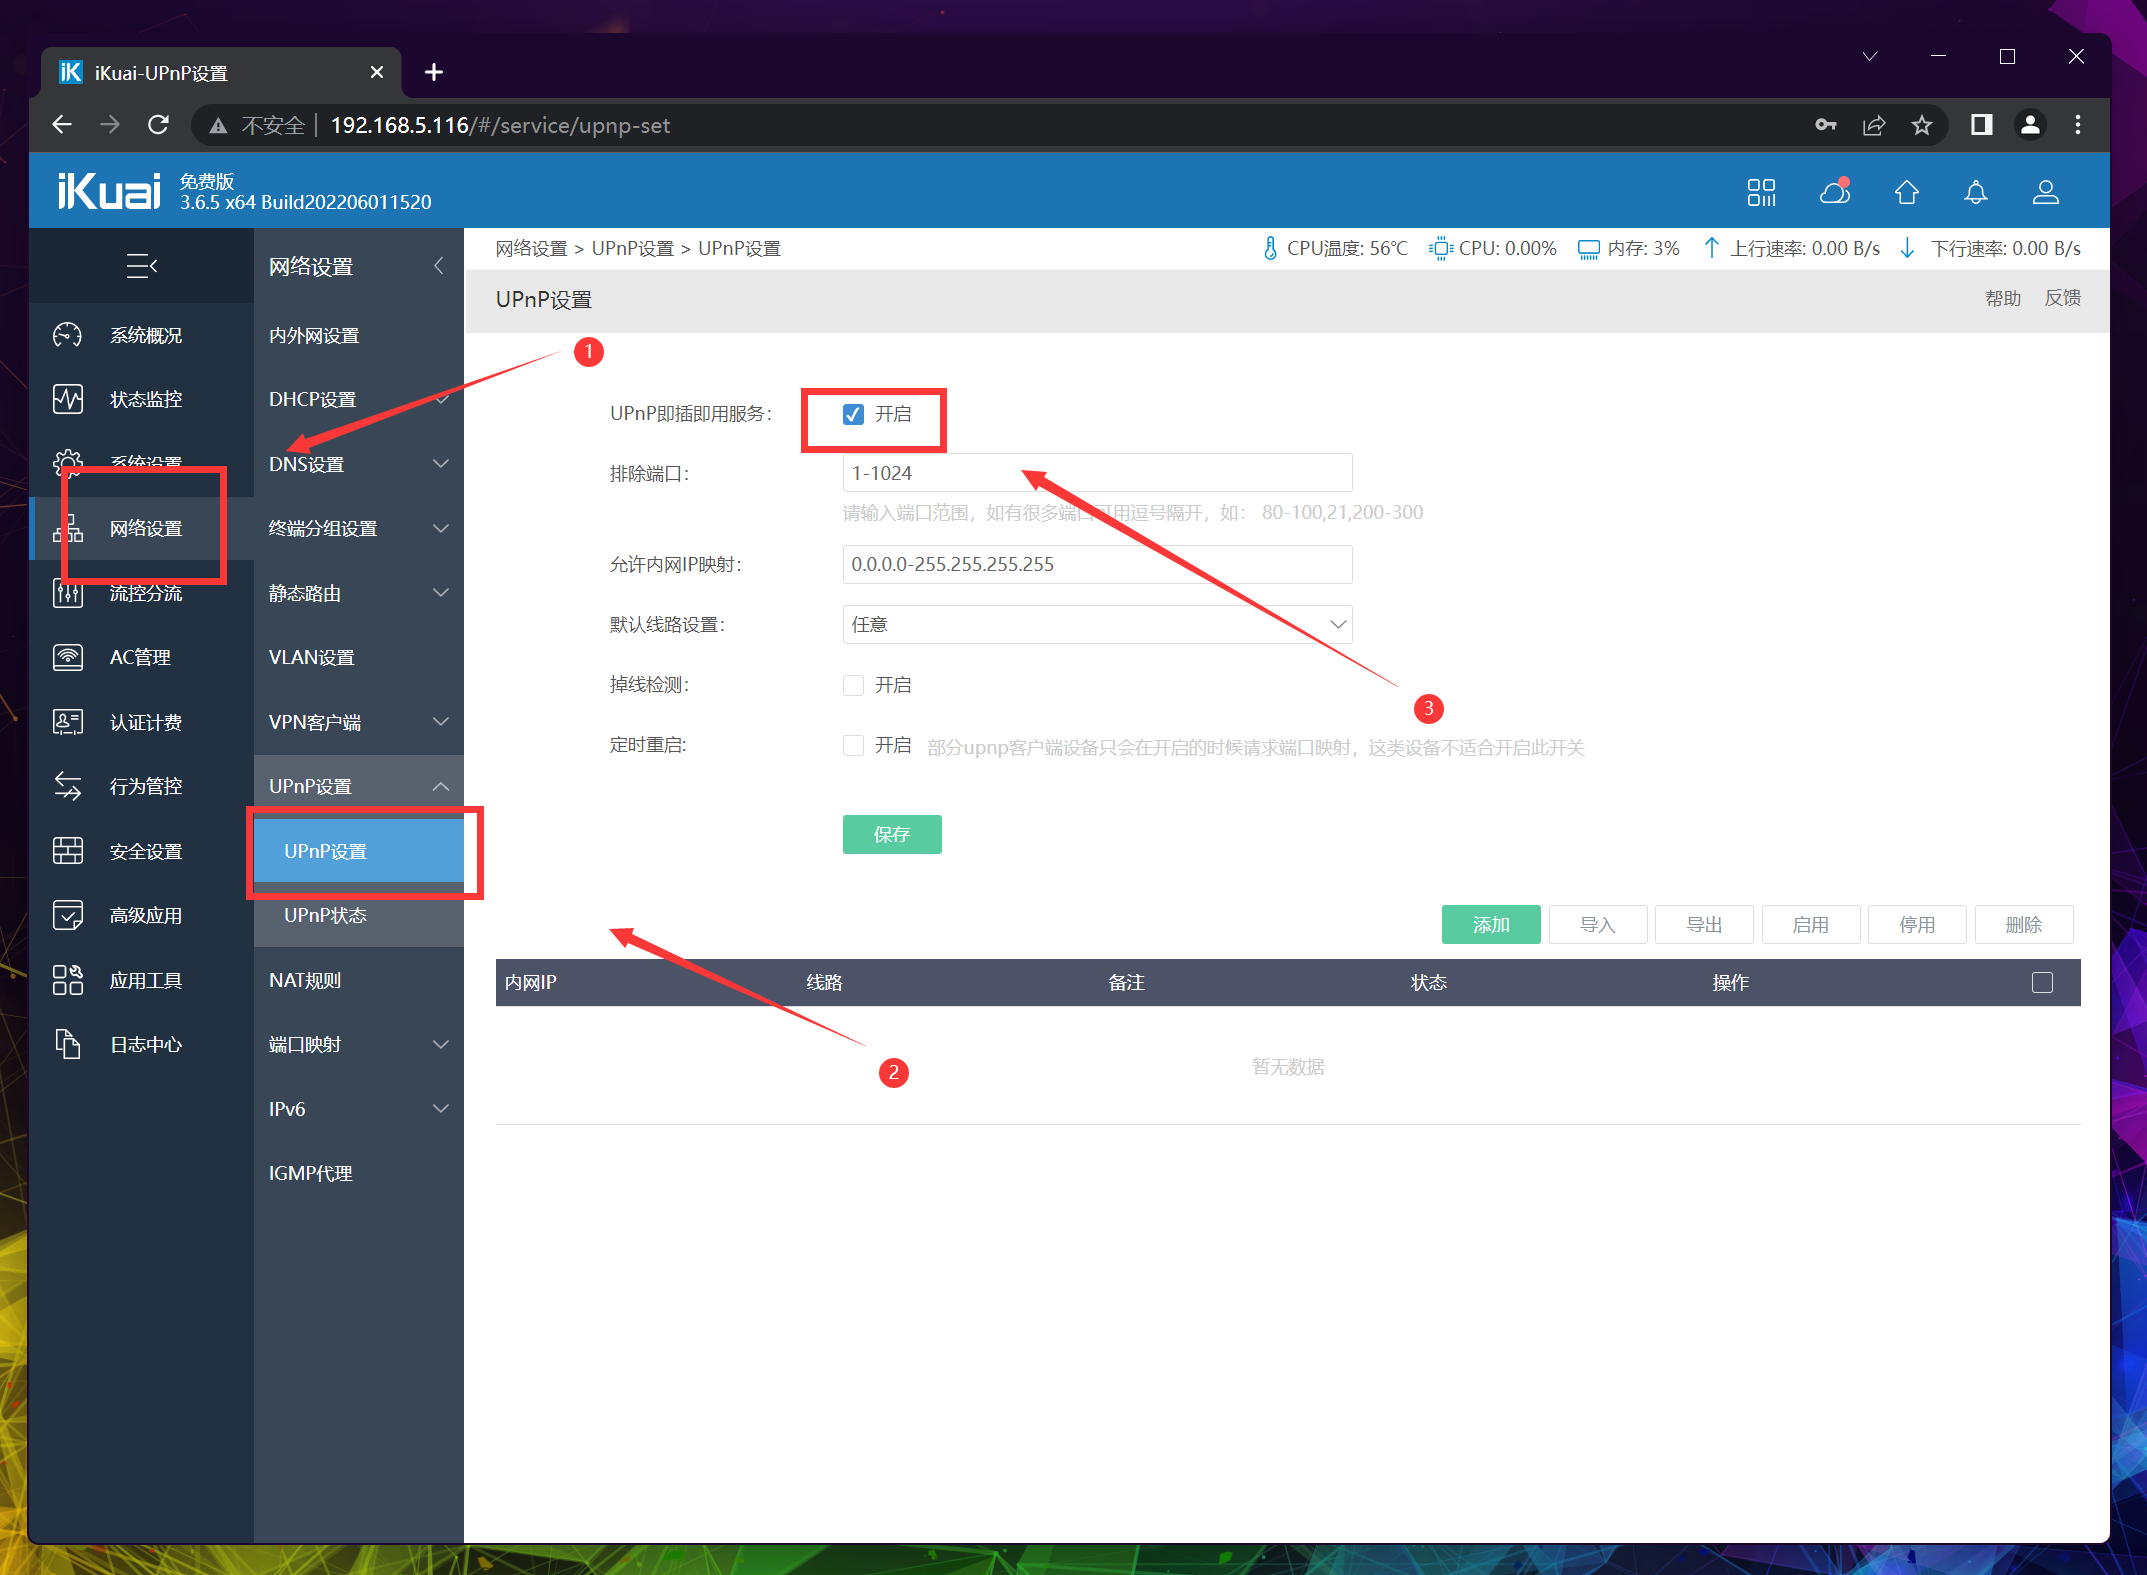The height and width of the screenshot is (1575, 2147).
Task: Click the user account icon in header
Action: (x=2045, y=192)
